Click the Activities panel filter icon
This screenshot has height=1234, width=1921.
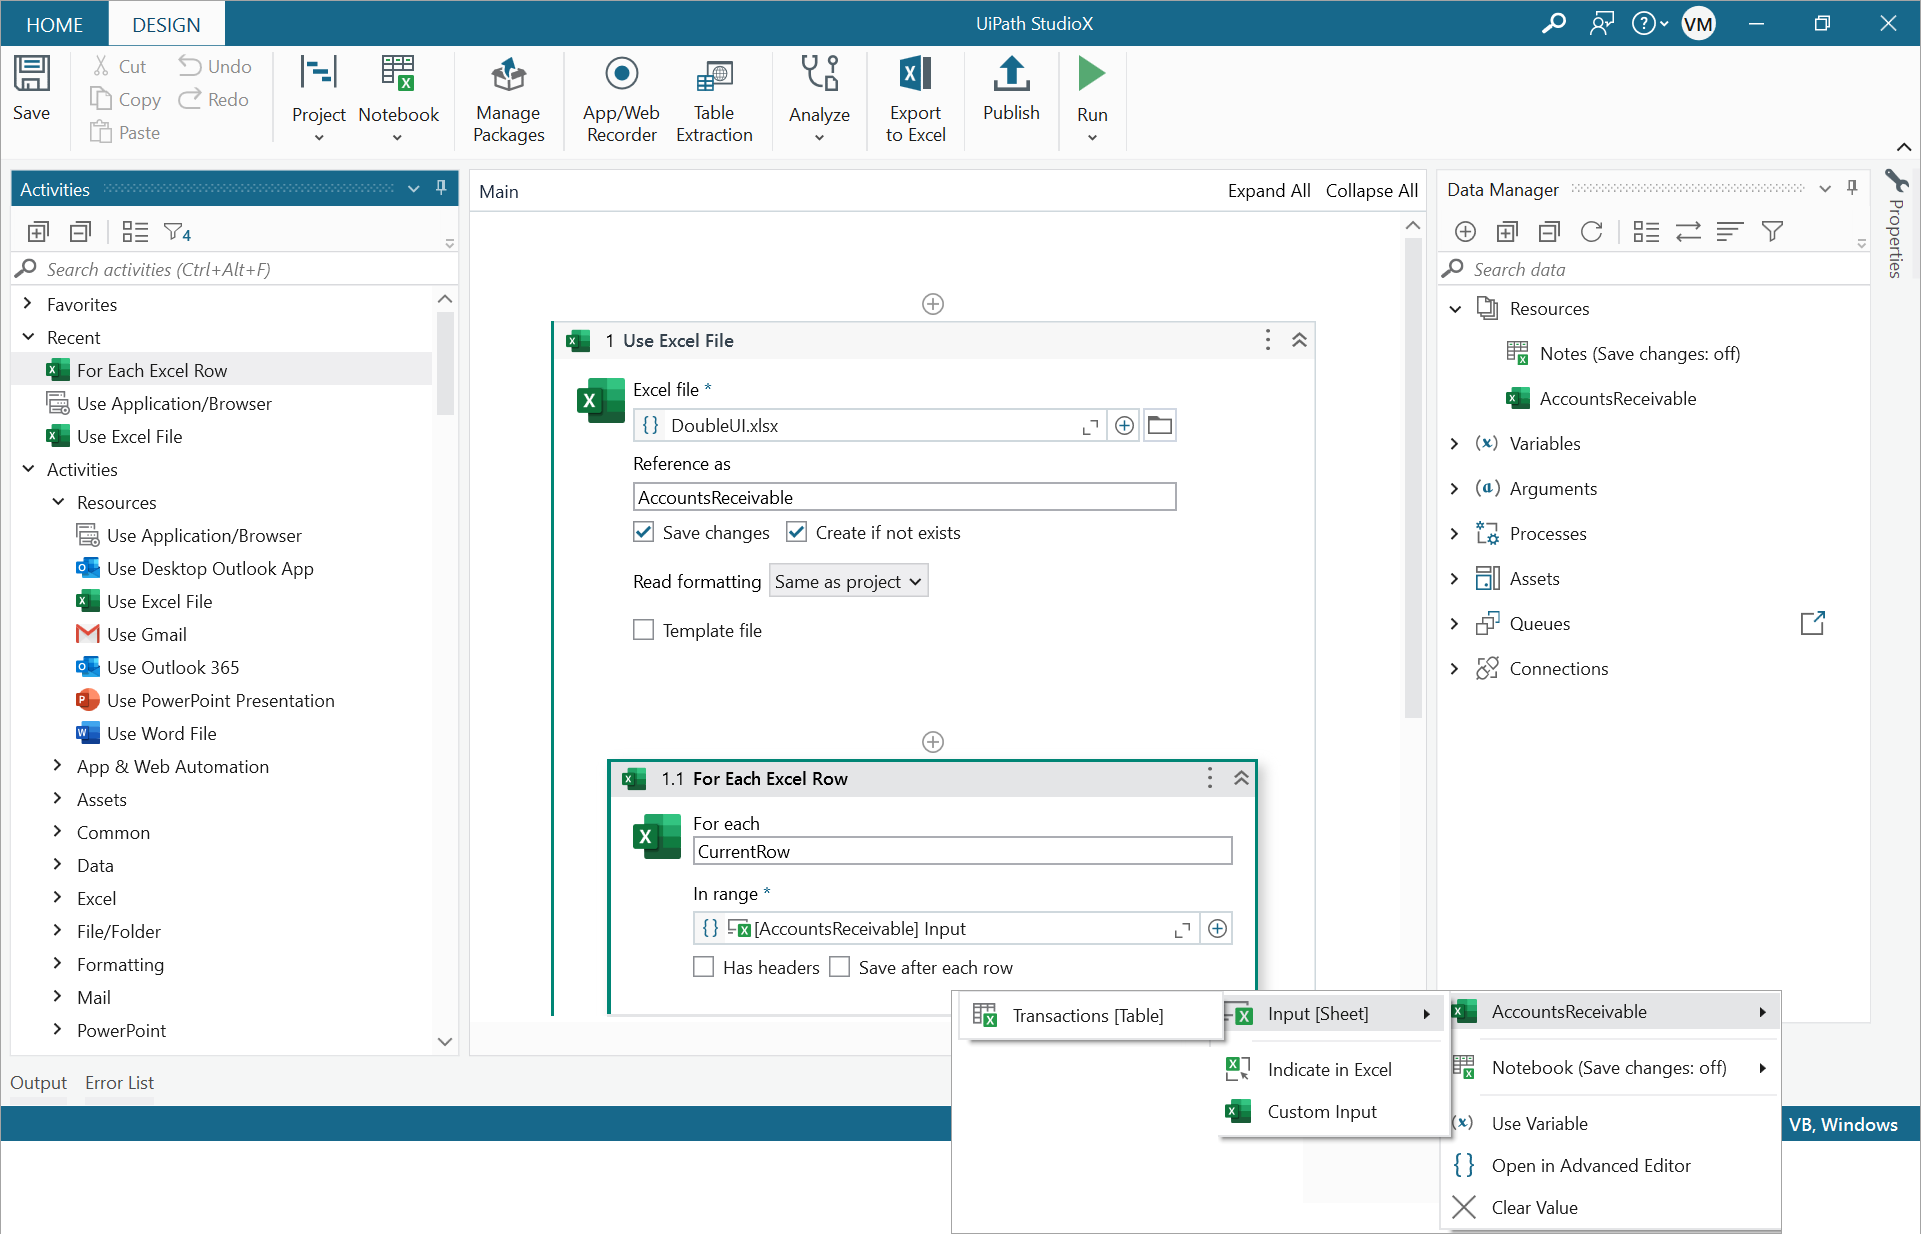177,232
